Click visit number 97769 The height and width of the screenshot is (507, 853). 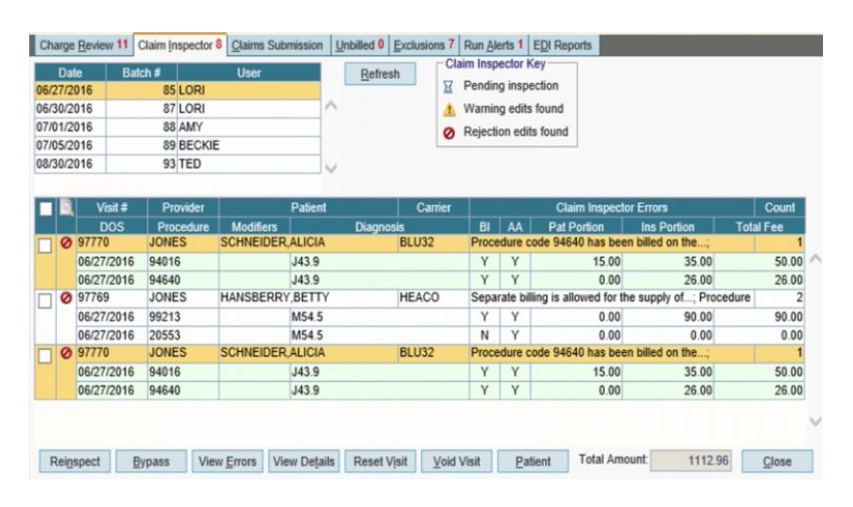(x=112, y=298)
